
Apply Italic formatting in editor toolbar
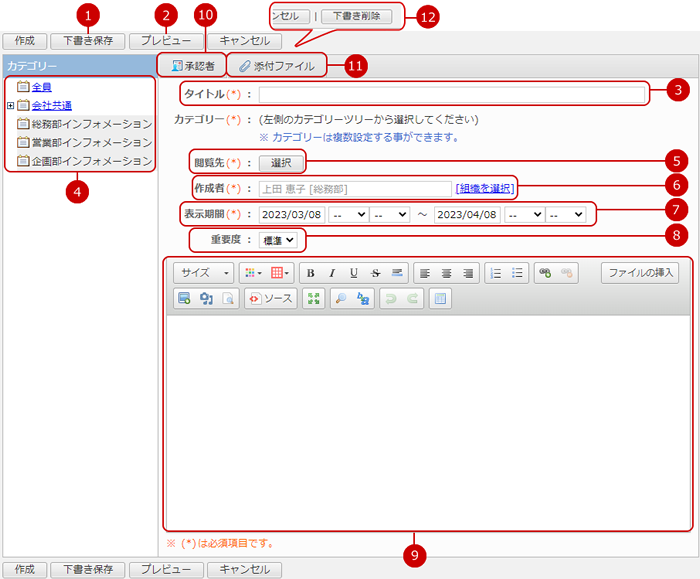332,272
